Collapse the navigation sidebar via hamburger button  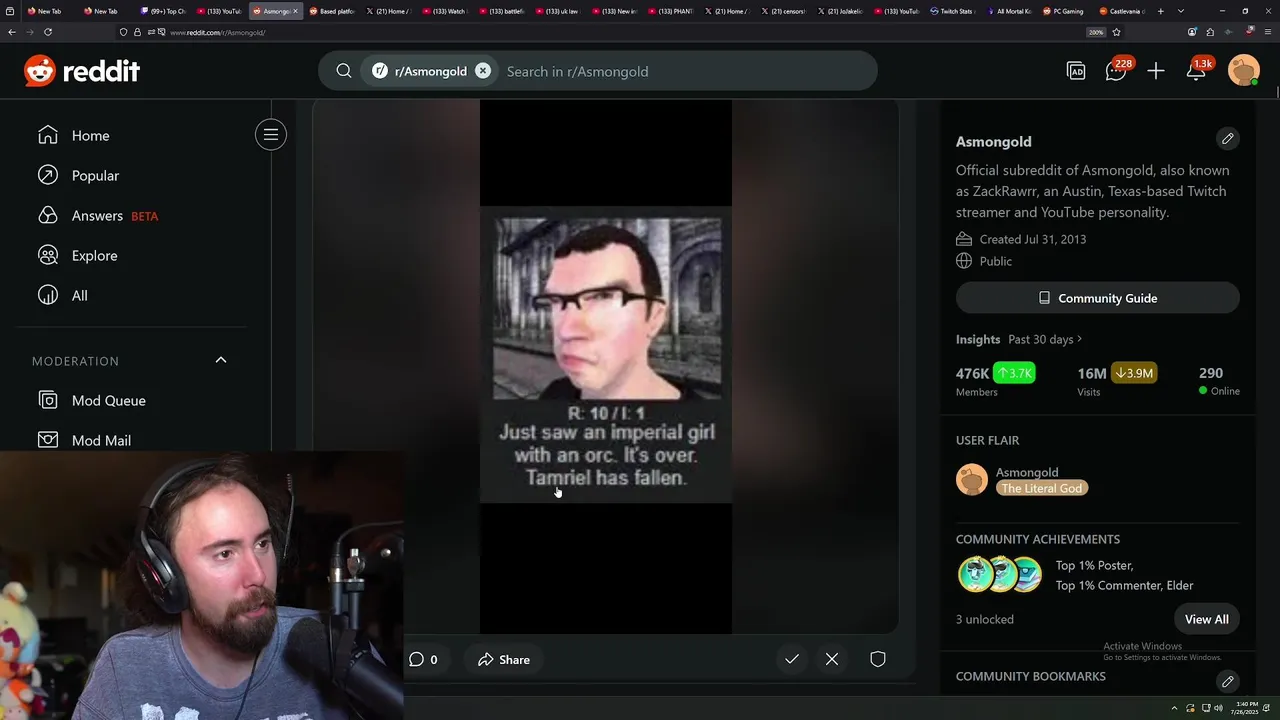pyautogui.click(x=271, y=135)
